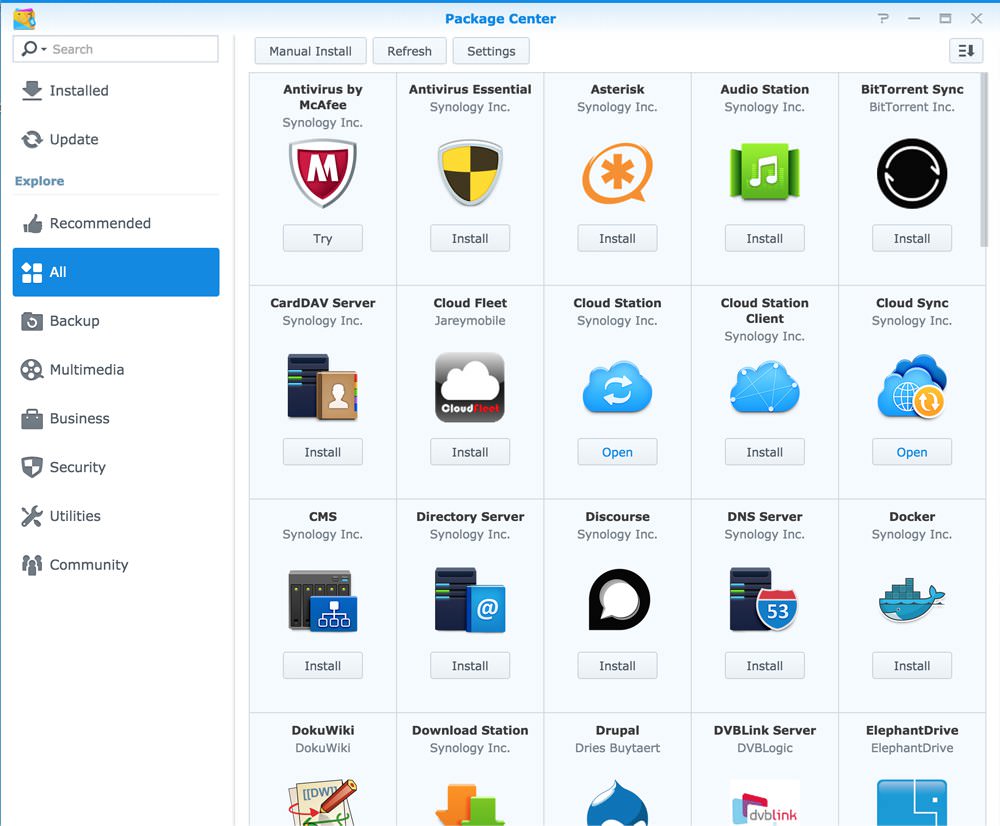Viewport: 1000px width, 826px height.
Task: Open the search options dropdown arrow
Action: [43, 50]
